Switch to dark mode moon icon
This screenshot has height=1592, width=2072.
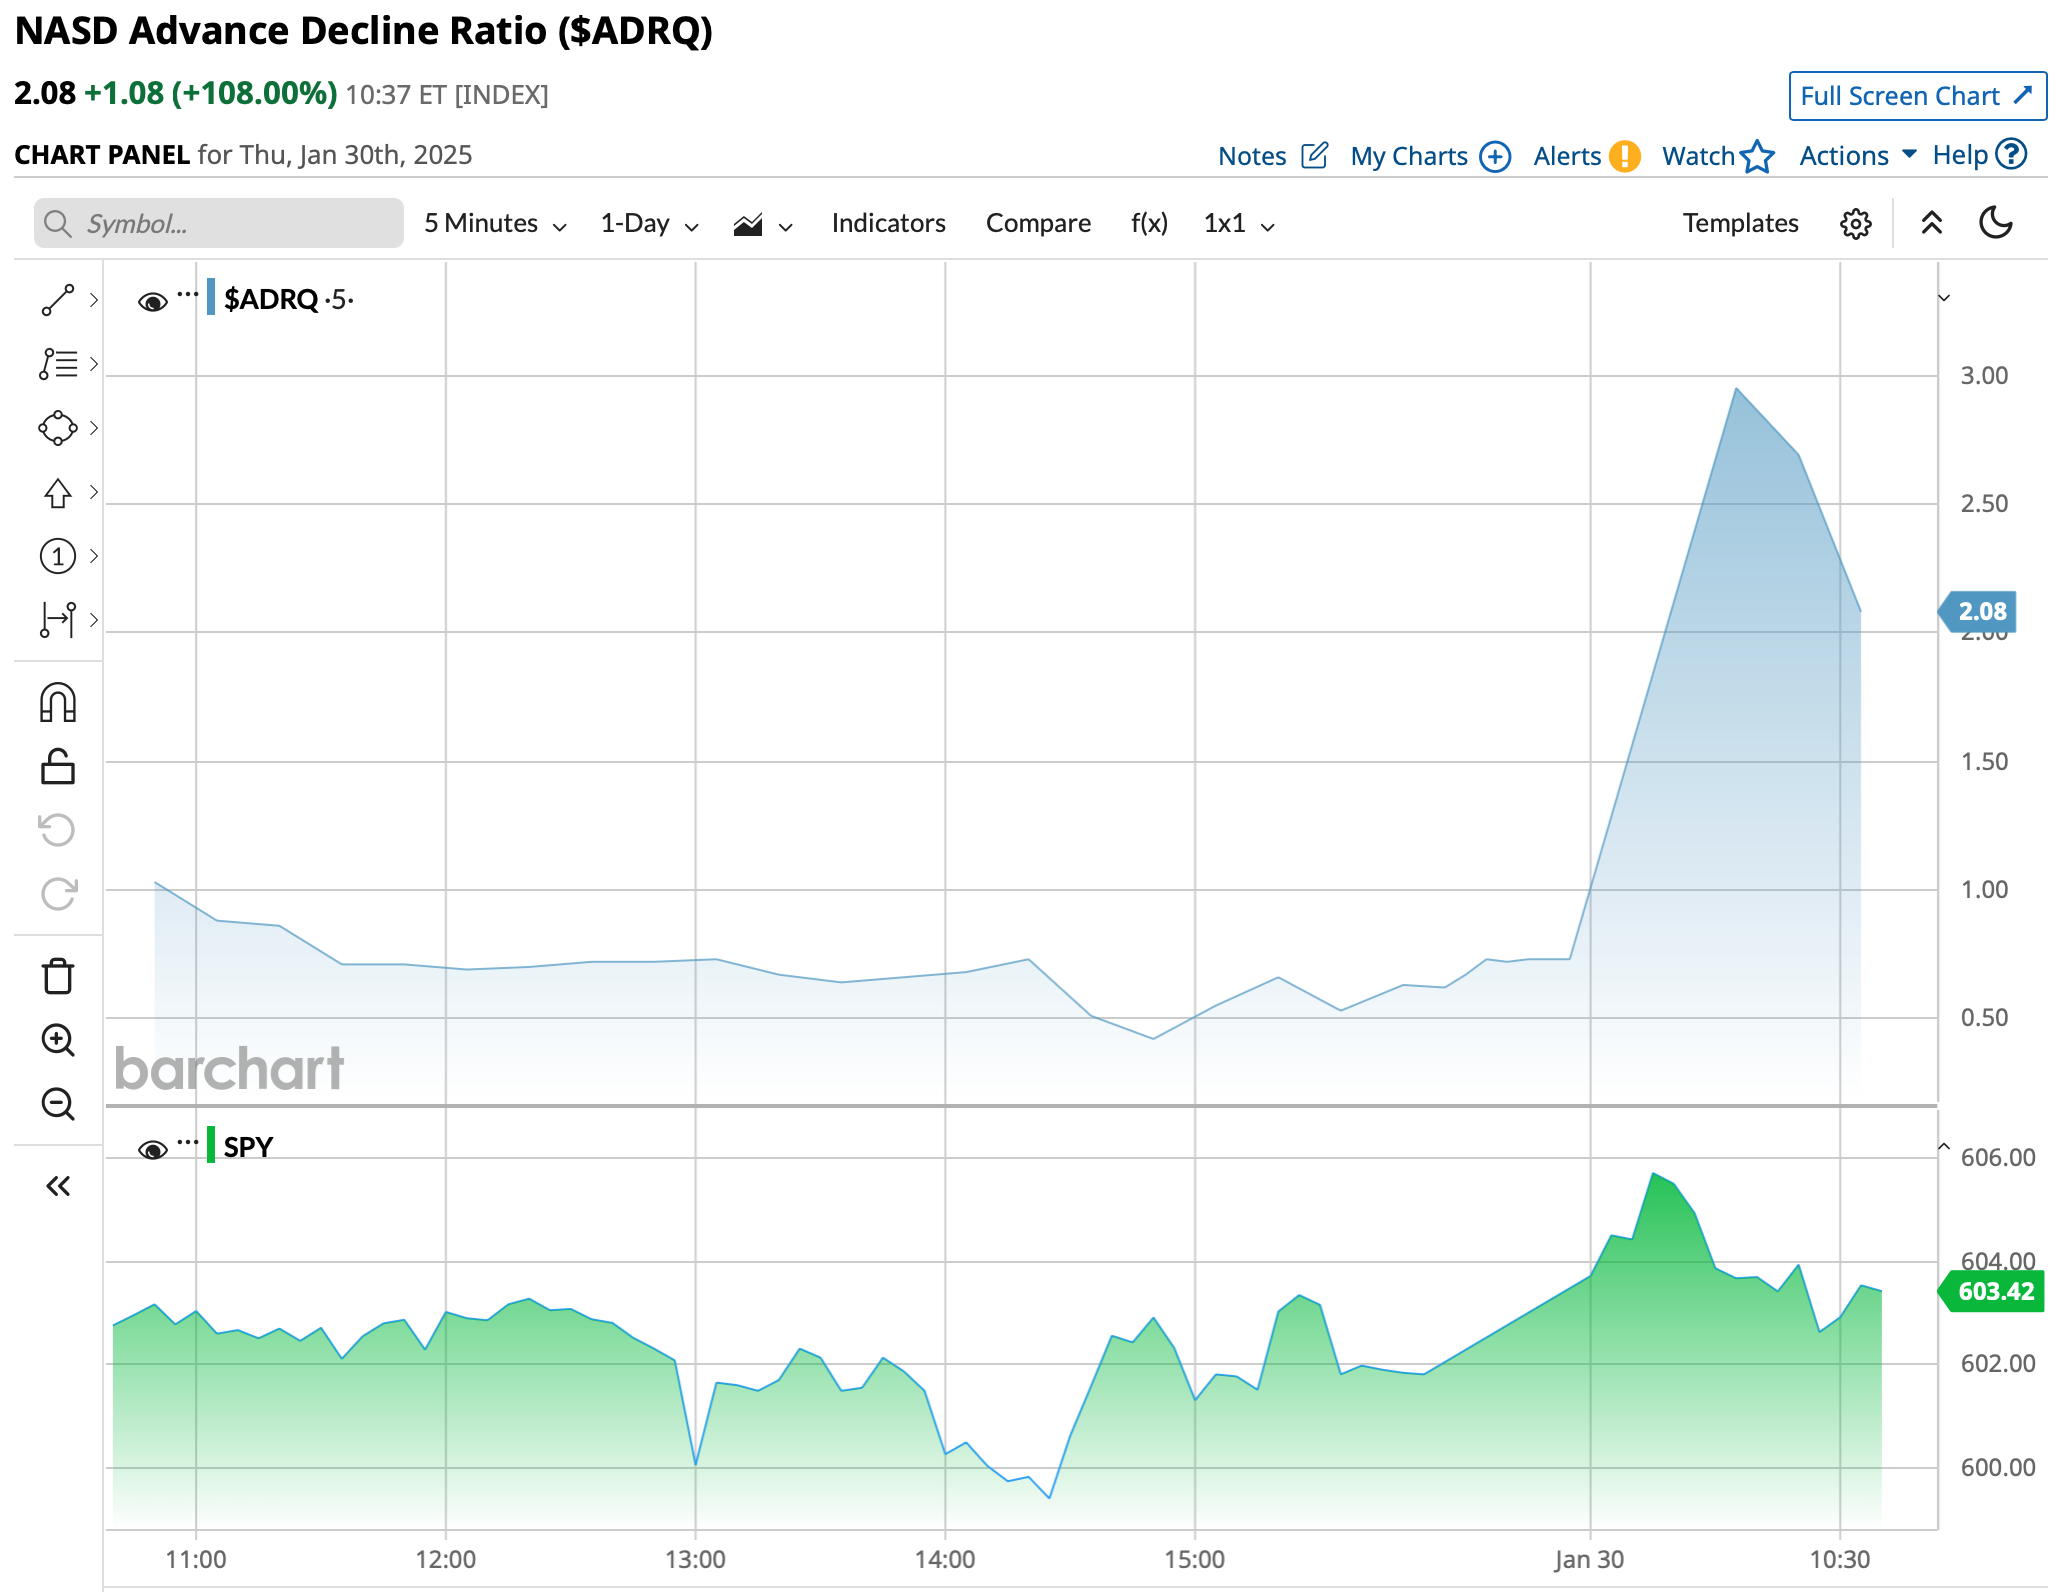tap(1996, 223)
